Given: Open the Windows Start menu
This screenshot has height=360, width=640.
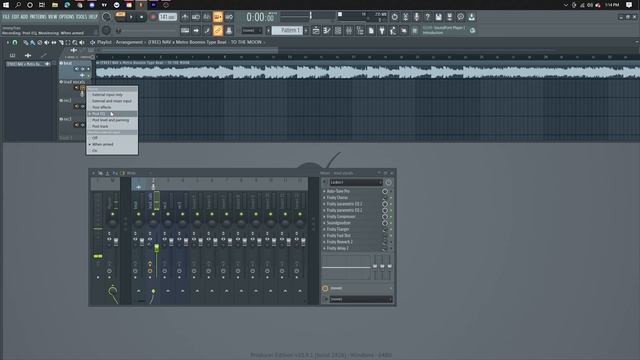Looking at the screenshot, I should [6, 5].
